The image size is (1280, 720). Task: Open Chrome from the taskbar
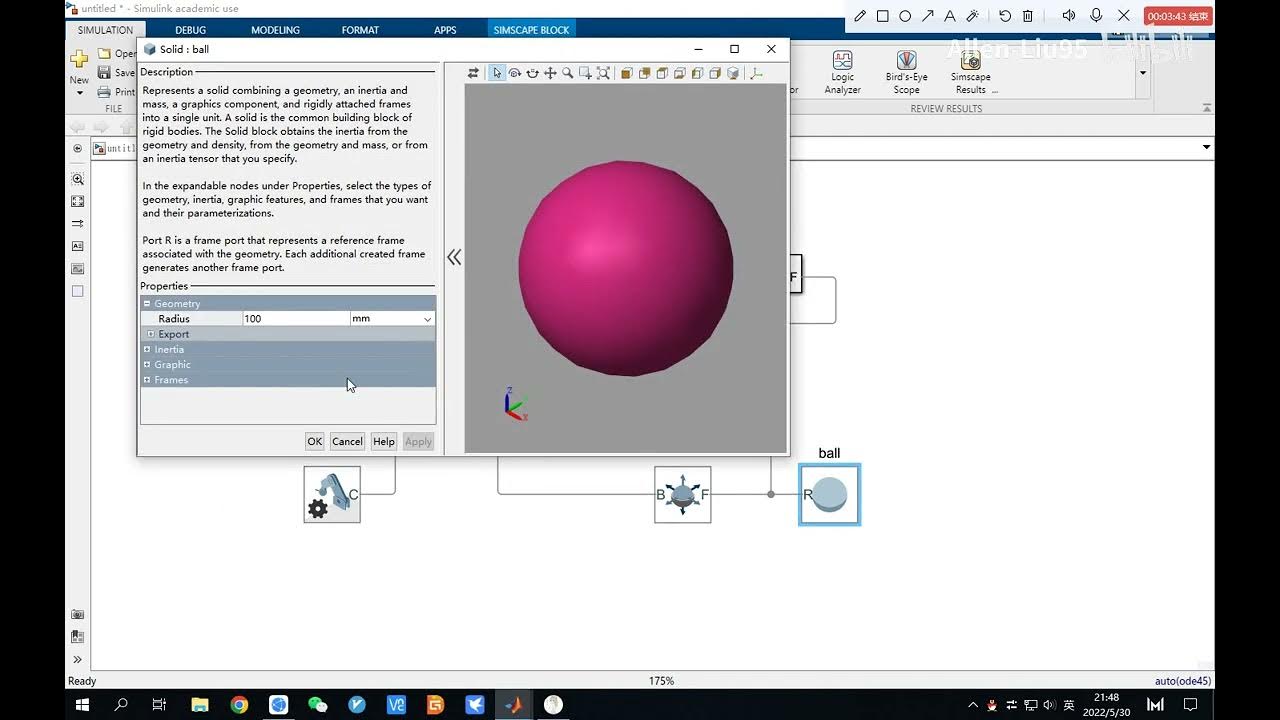(x=239, y=705)
